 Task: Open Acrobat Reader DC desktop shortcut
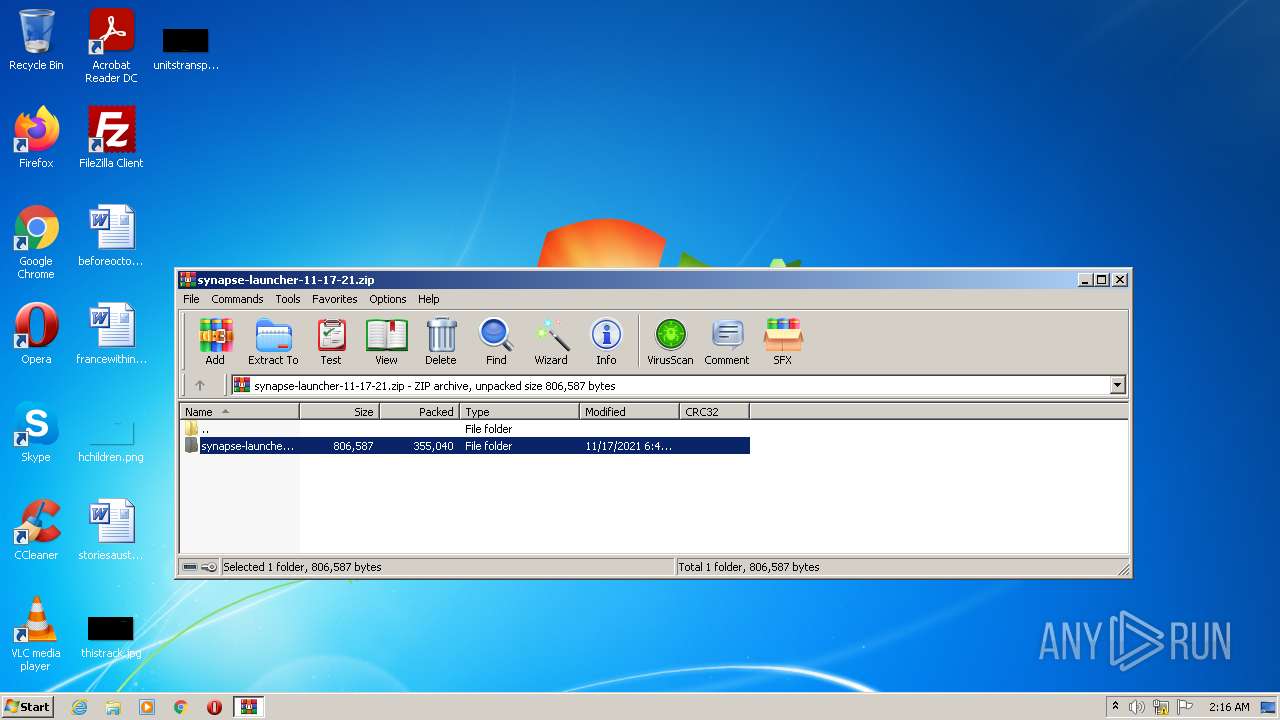pos(111,46)
